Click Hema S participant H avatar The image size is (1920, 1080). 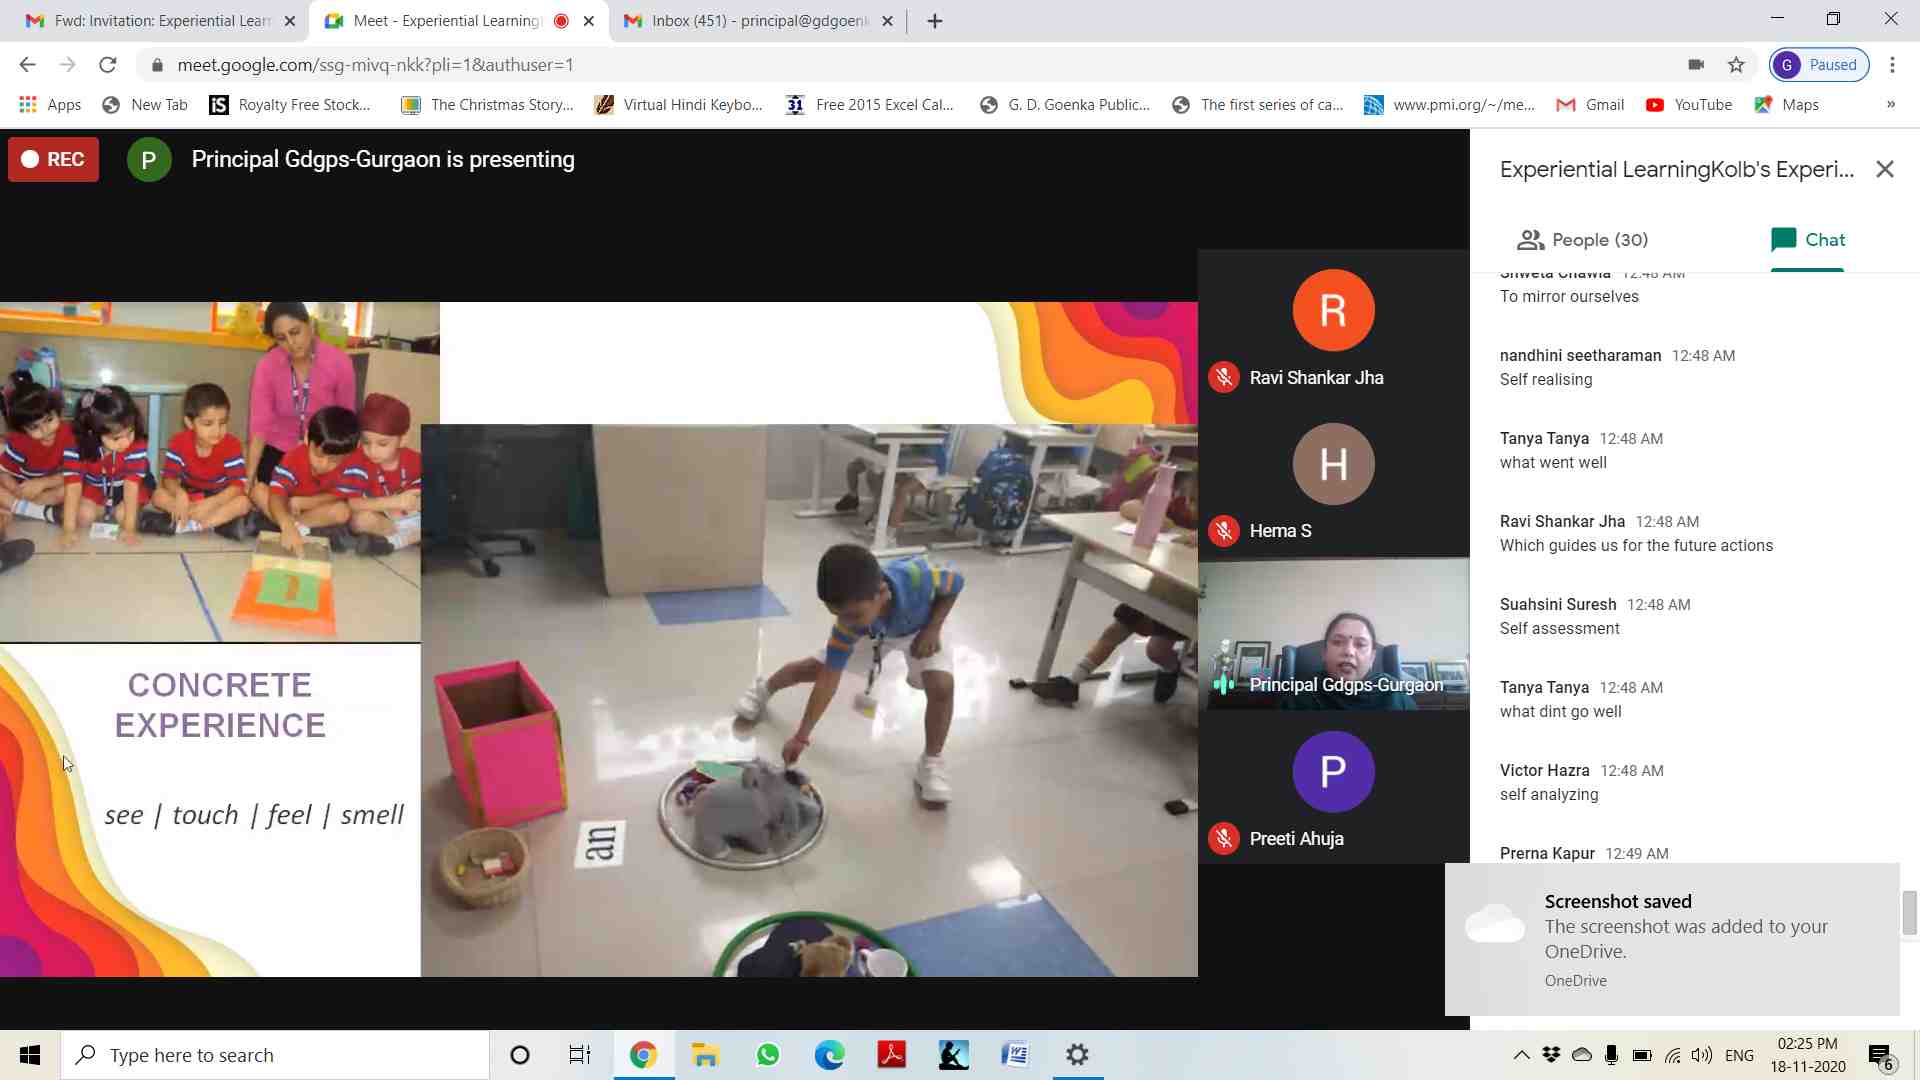click(x=1333, y=464)
